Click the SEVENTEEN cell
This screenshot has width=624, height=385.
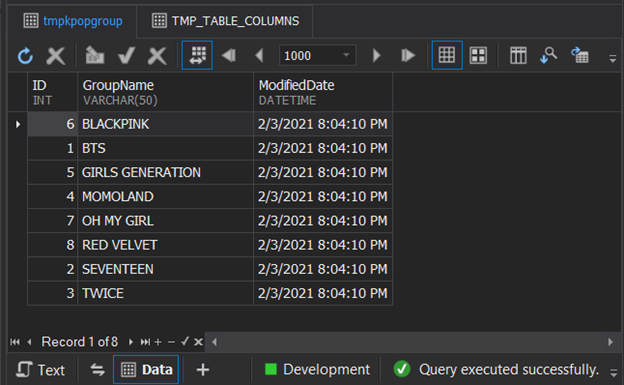(166, 269)
